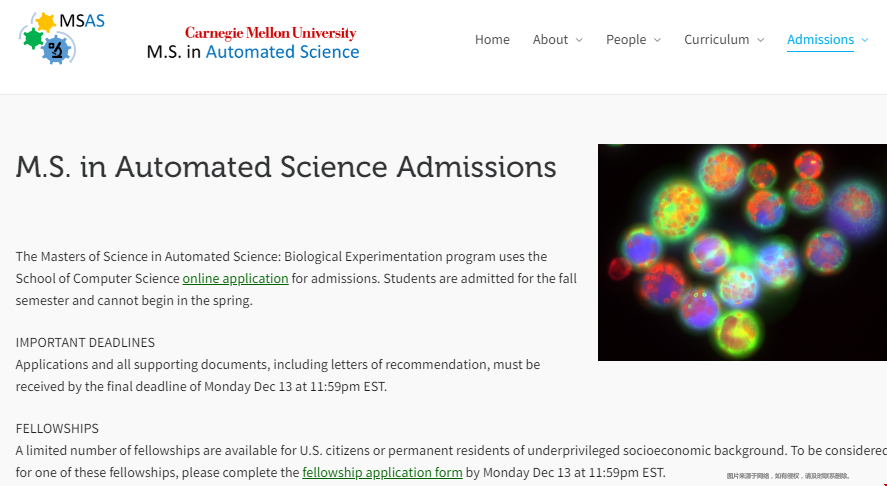Click the MSAS gears logo icon
The width and height of the screenshot is (887, 486).
(61, 38)
